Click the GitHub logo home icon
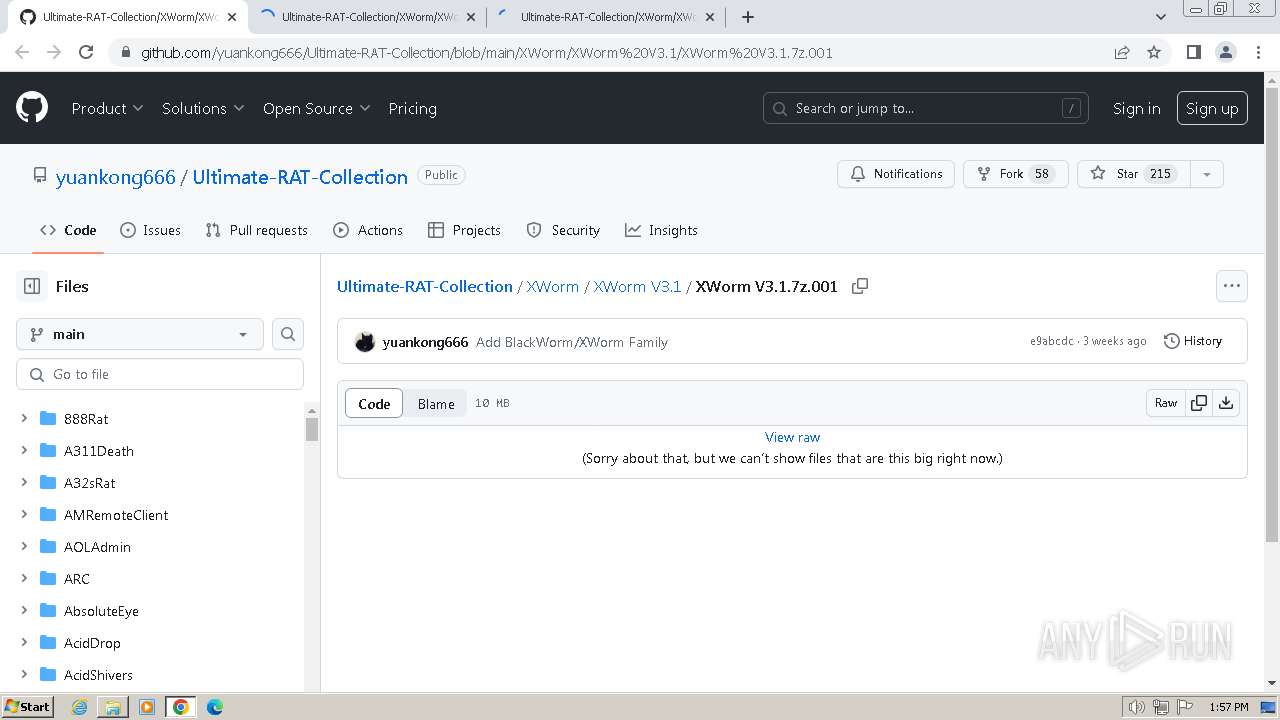Screen dimensions: 1280x720 coord(32,108)
